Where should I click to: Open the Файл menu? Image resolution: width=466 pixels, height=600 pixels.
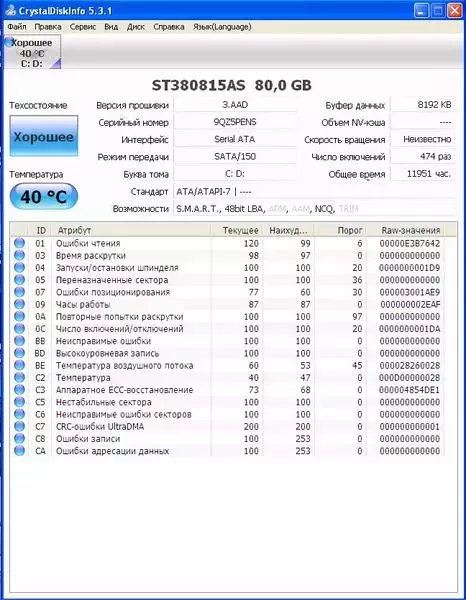click(x=17, y=27)
